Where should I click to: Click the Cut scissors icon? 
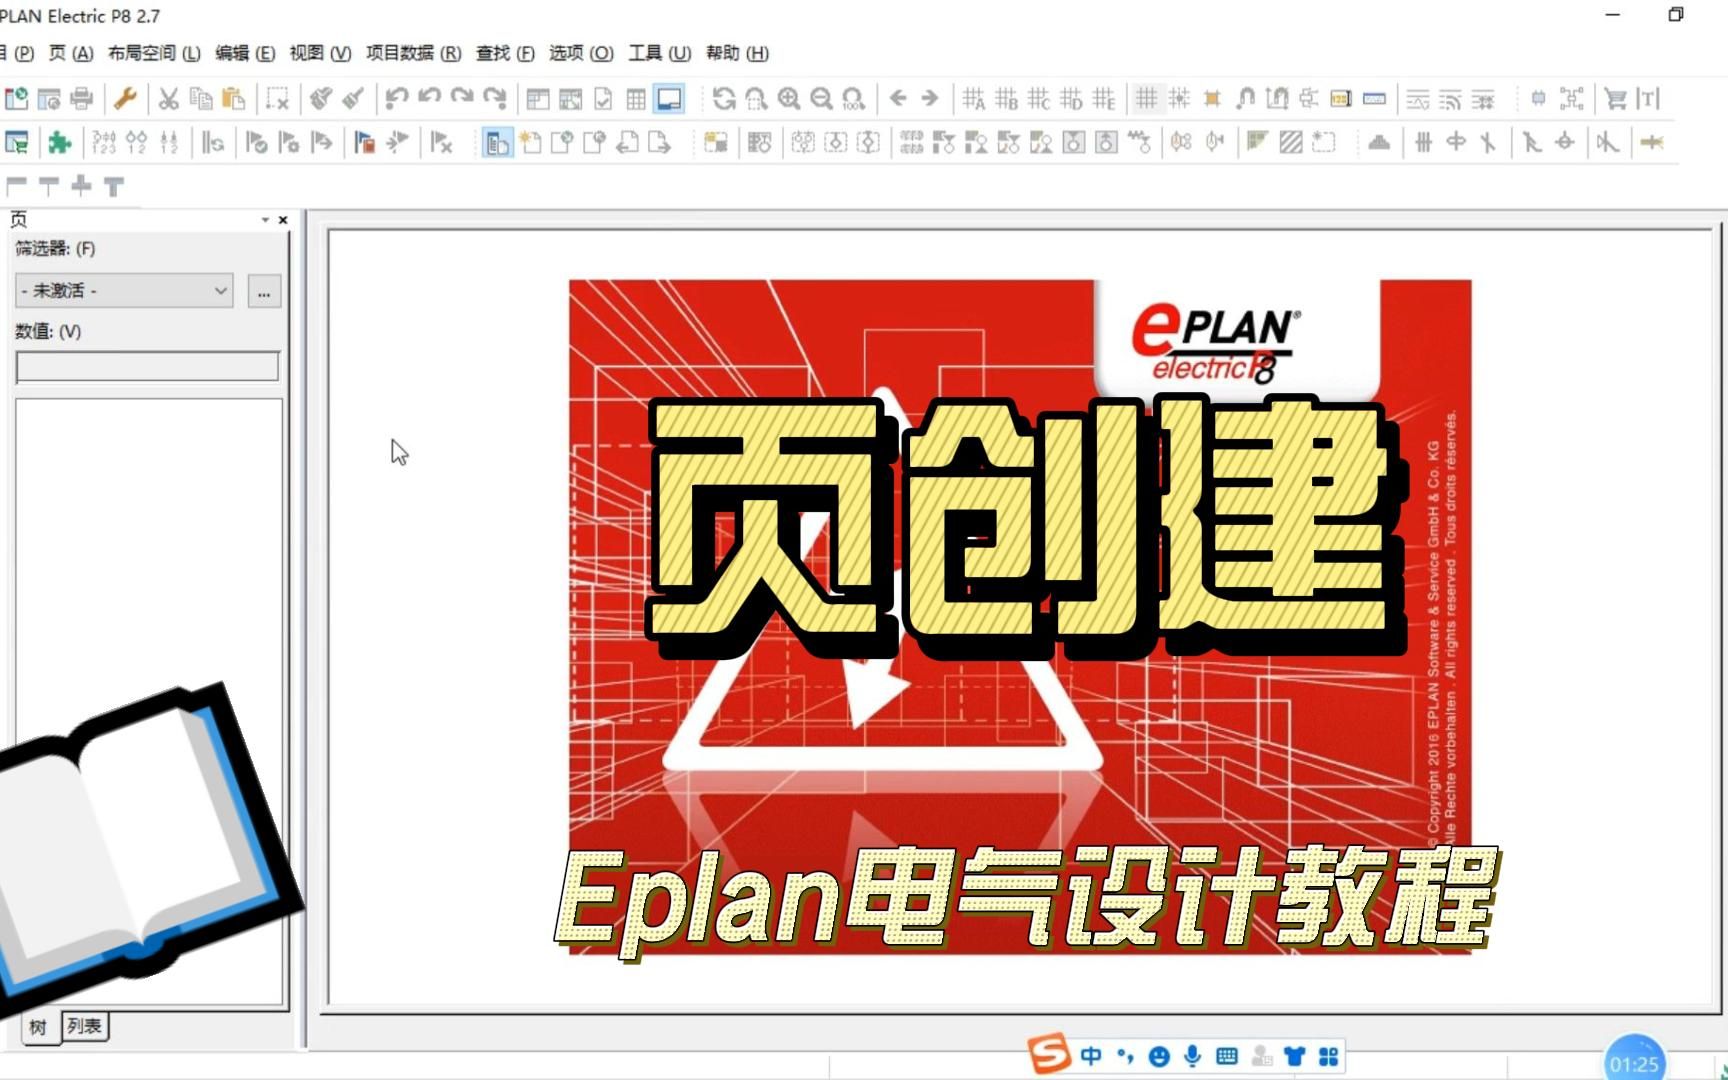click(x=168, y=98)
